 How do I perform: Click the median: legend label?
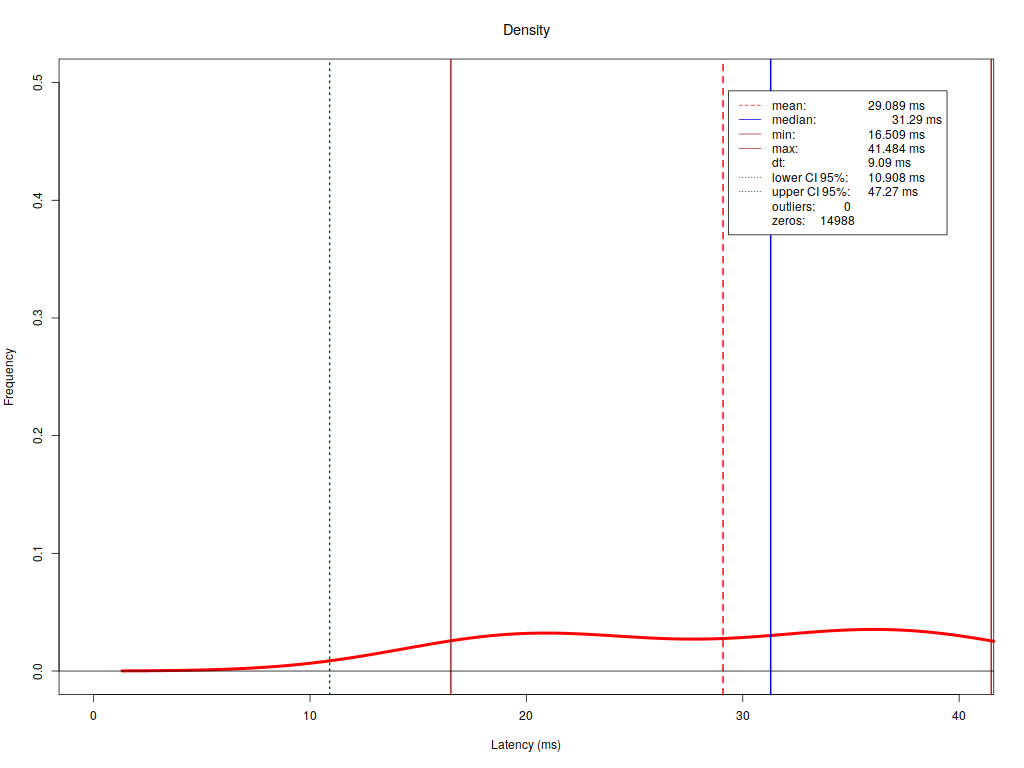pos(794,120)
